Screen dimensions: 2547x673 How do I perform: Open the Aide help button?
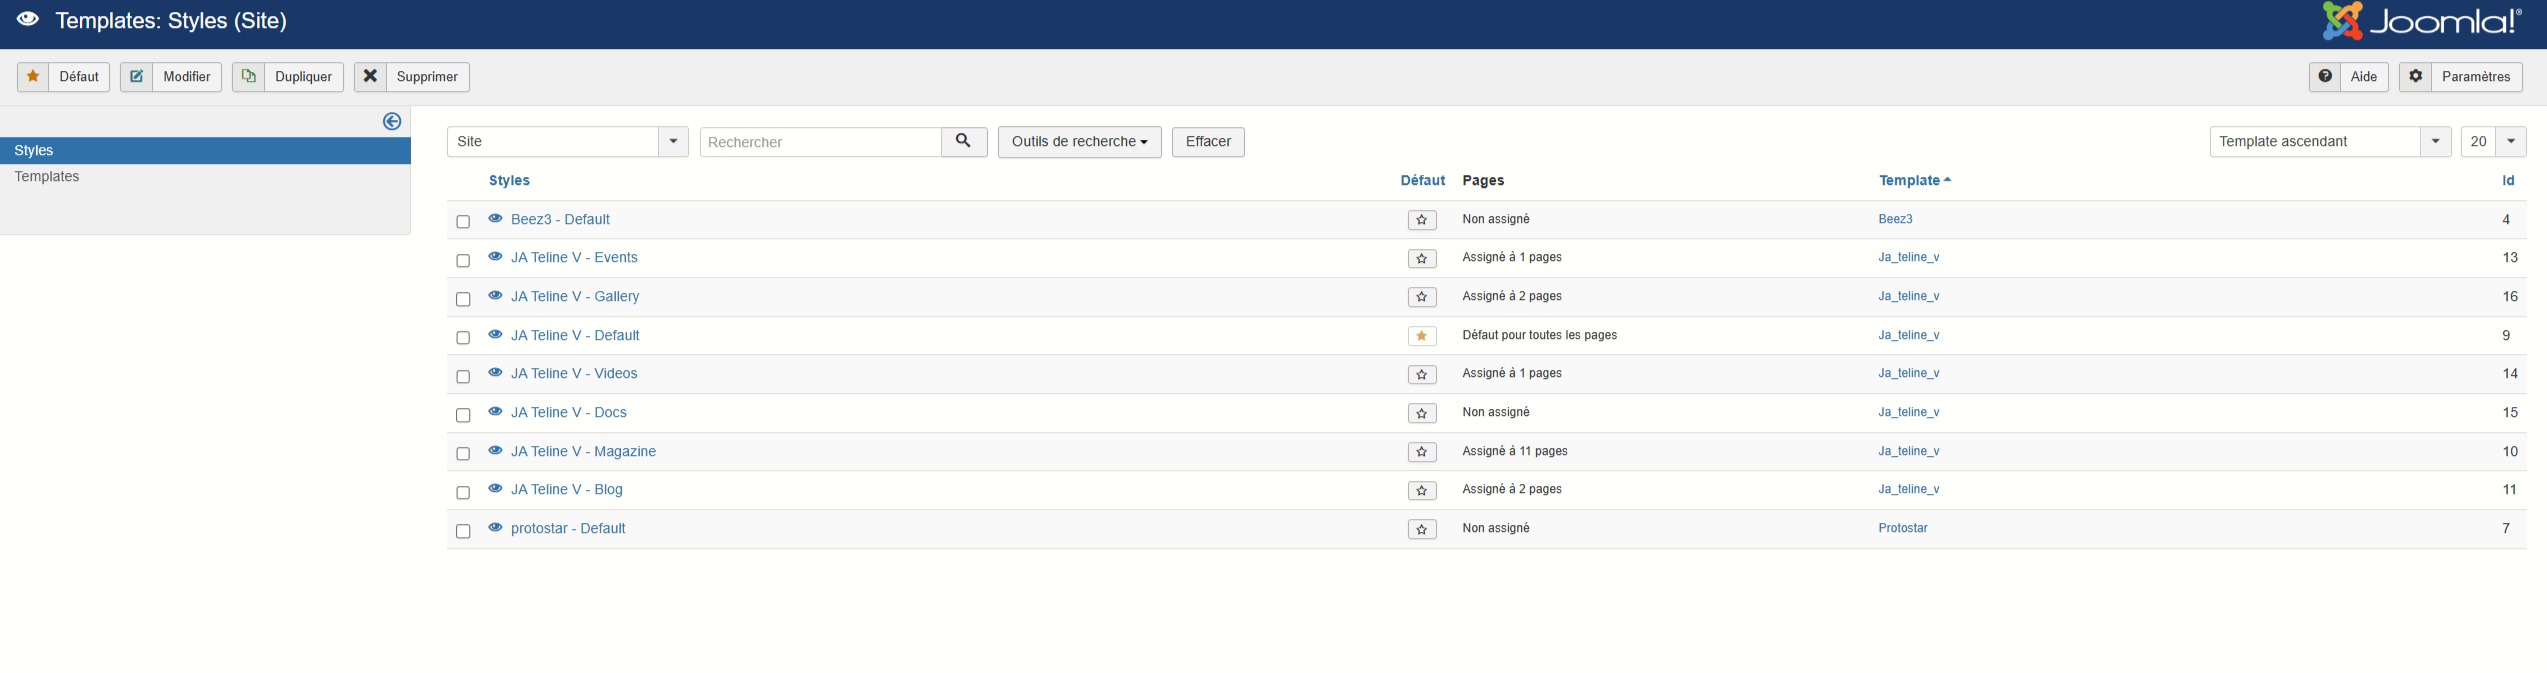point(2349,77)
